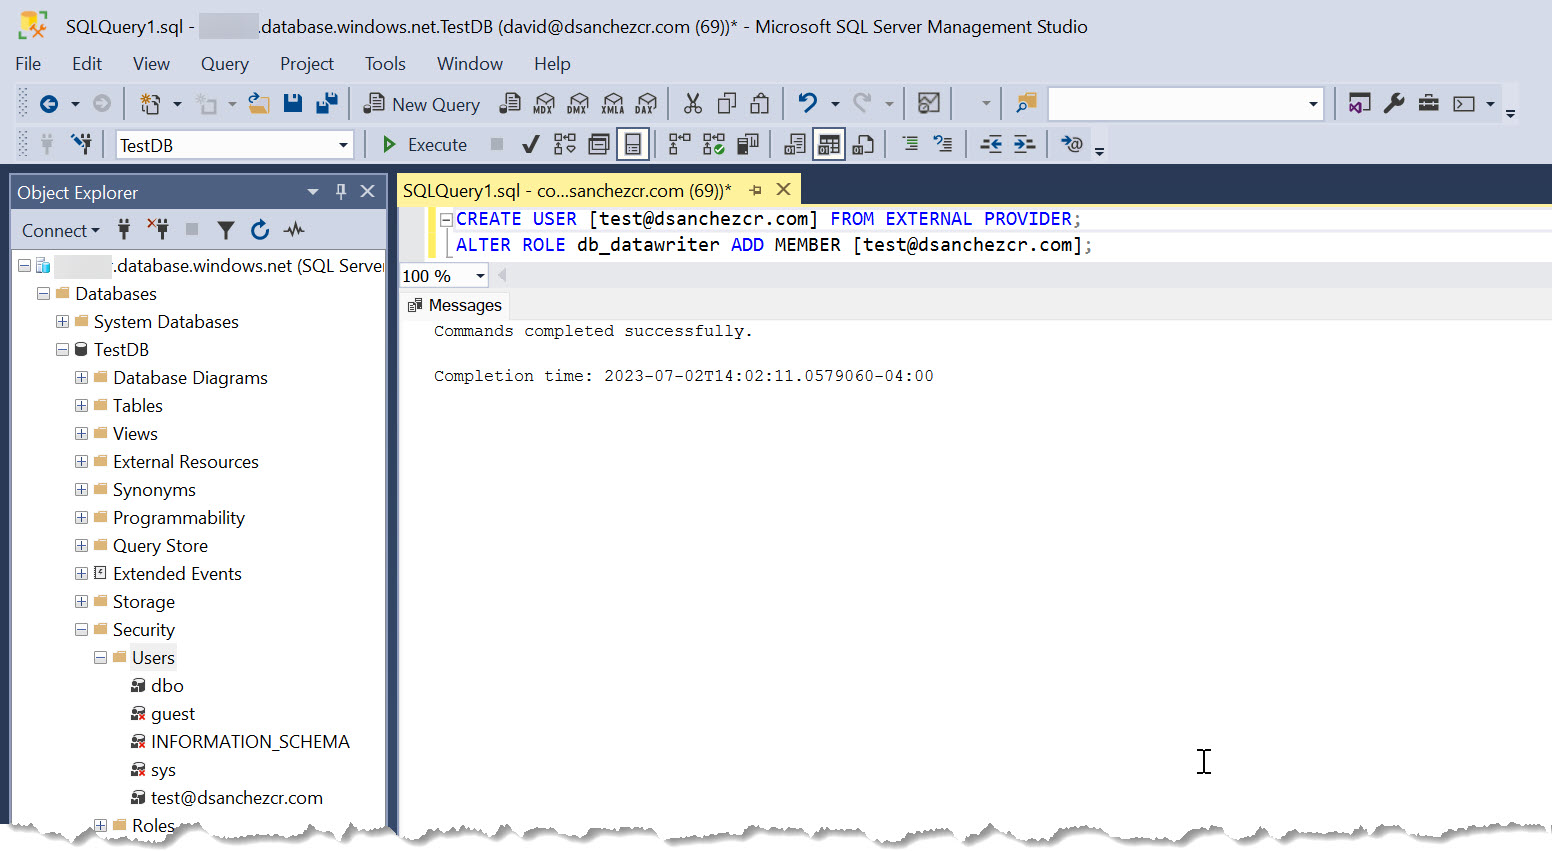Click the Disconnect plug icon in Object Explorer

pyautogui.click(x=158, y=230)
